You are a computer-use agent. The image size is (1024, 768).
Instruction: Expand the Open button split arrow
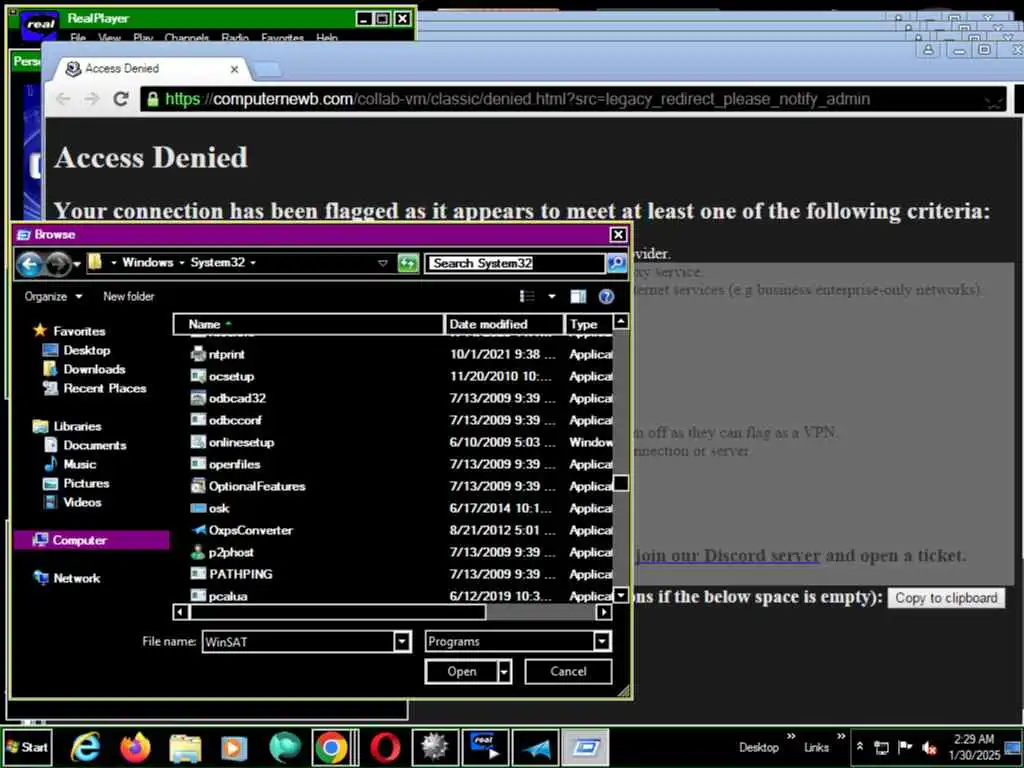coord(504,672)
